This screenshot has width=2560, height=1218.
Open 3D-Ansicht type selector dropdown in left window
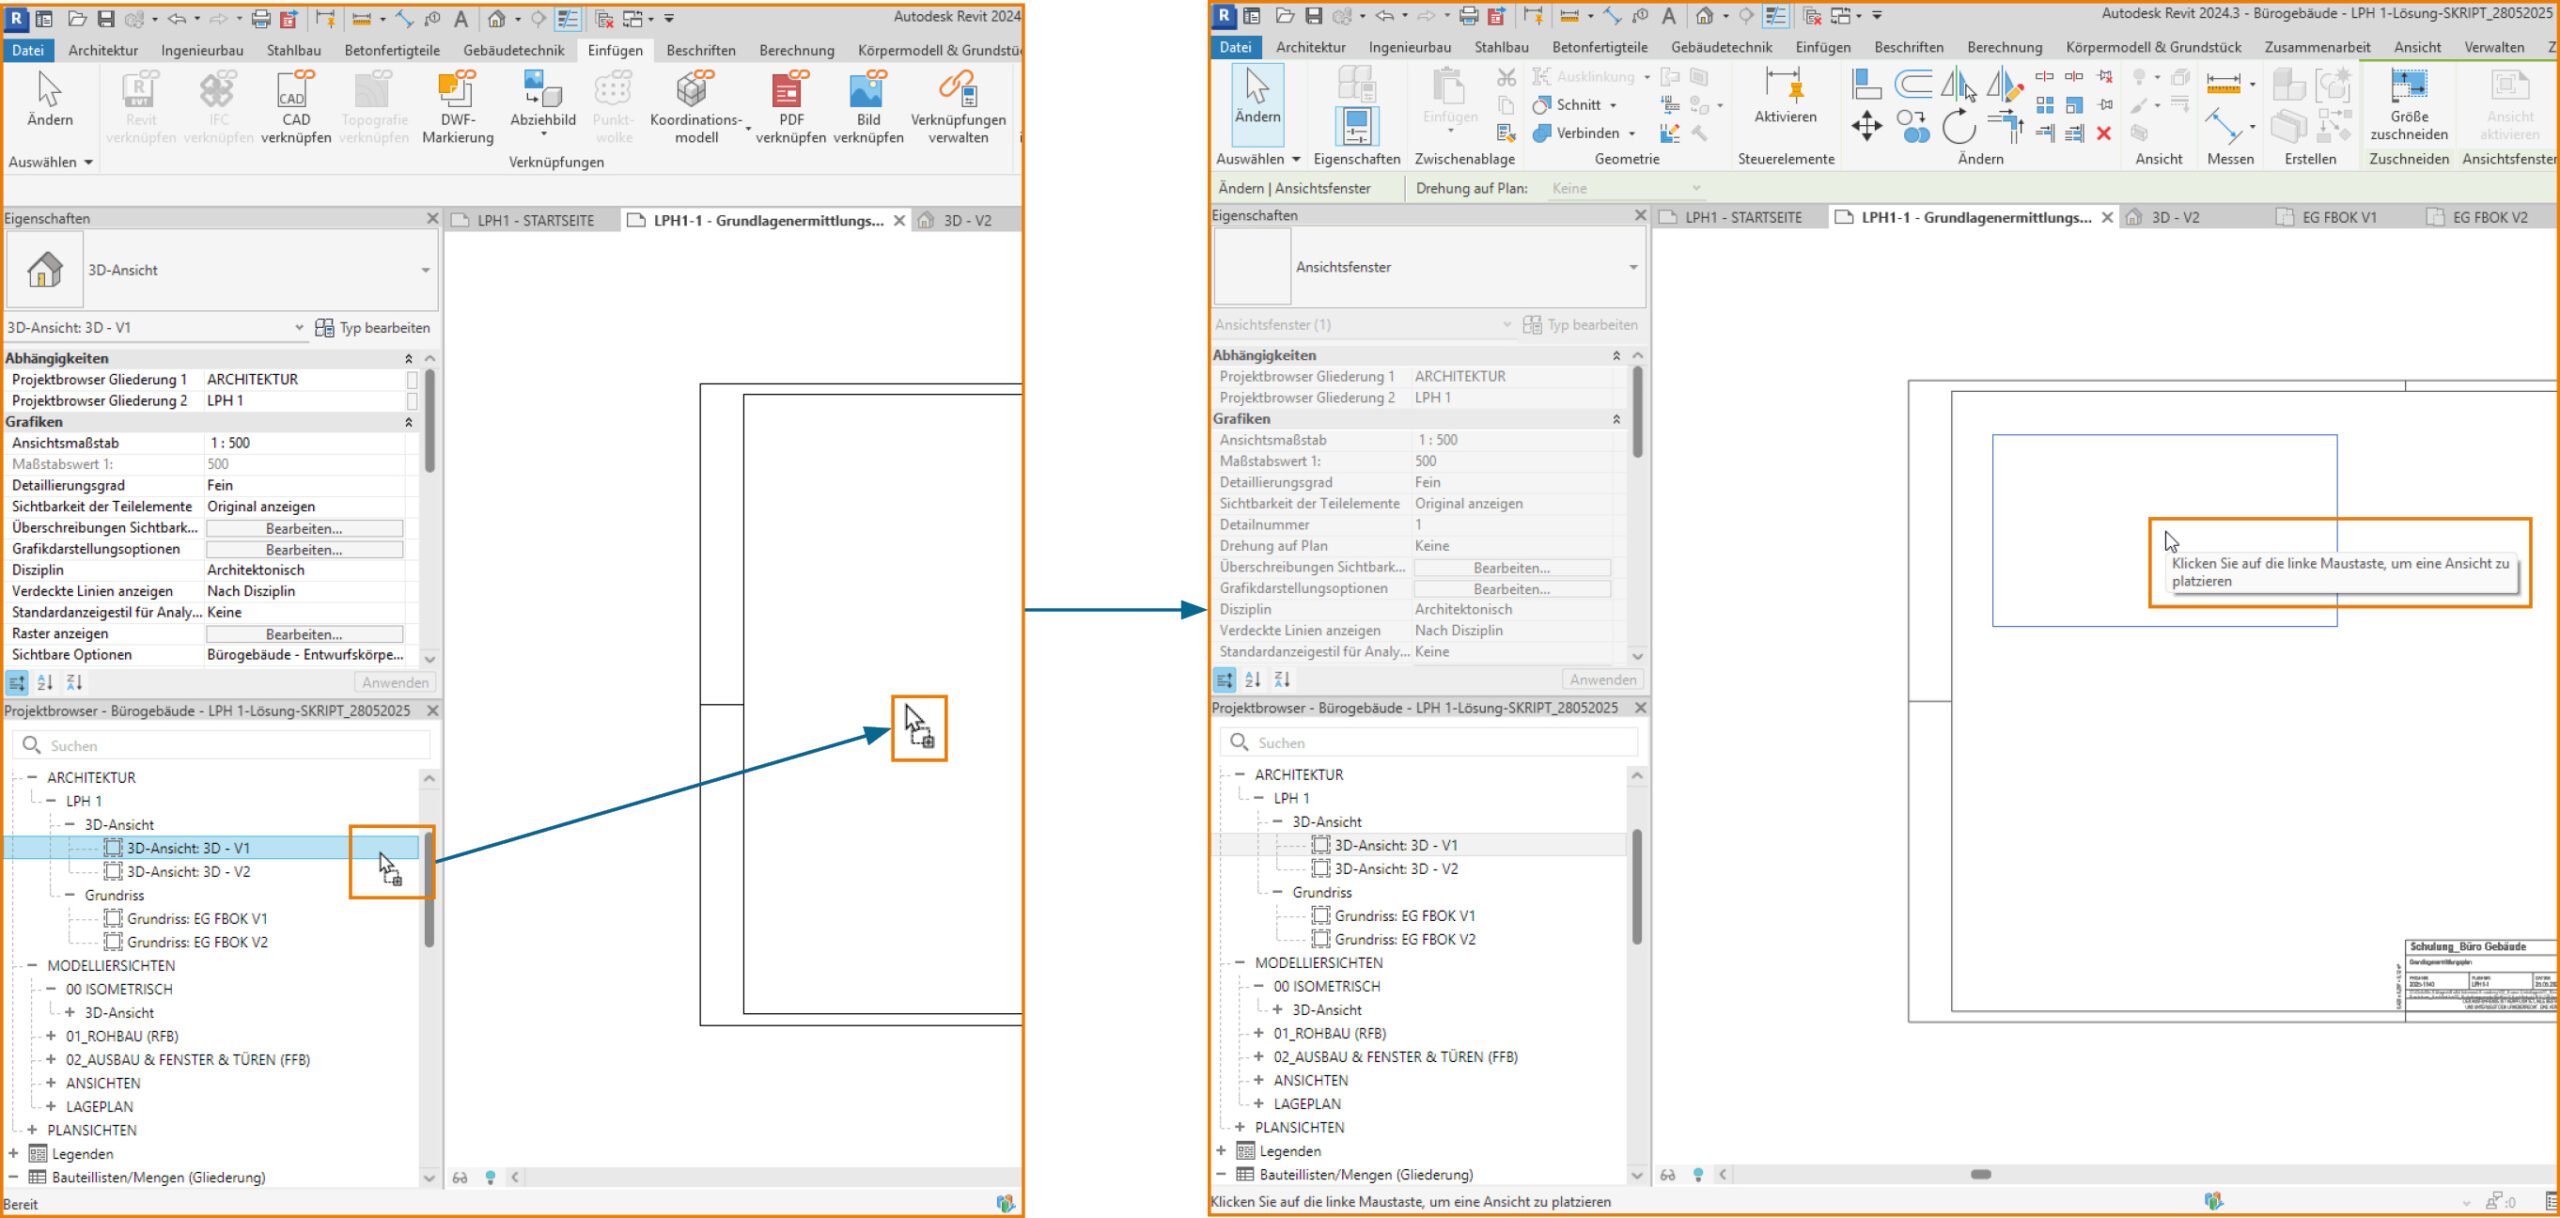(425, 270)
